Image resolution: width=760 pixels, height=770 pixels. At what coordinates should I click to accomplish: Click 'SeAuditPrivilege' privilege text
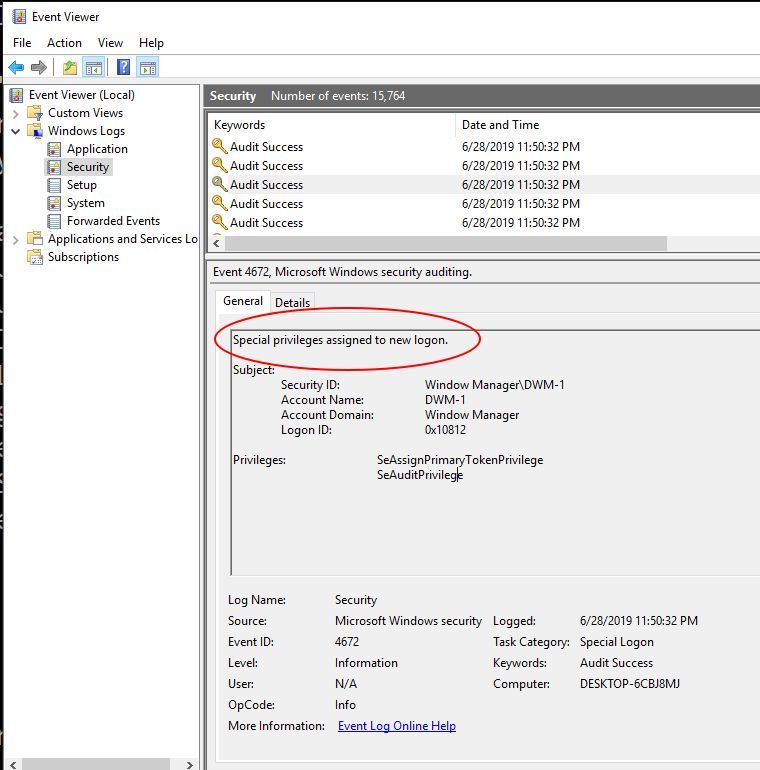point(420,475)
